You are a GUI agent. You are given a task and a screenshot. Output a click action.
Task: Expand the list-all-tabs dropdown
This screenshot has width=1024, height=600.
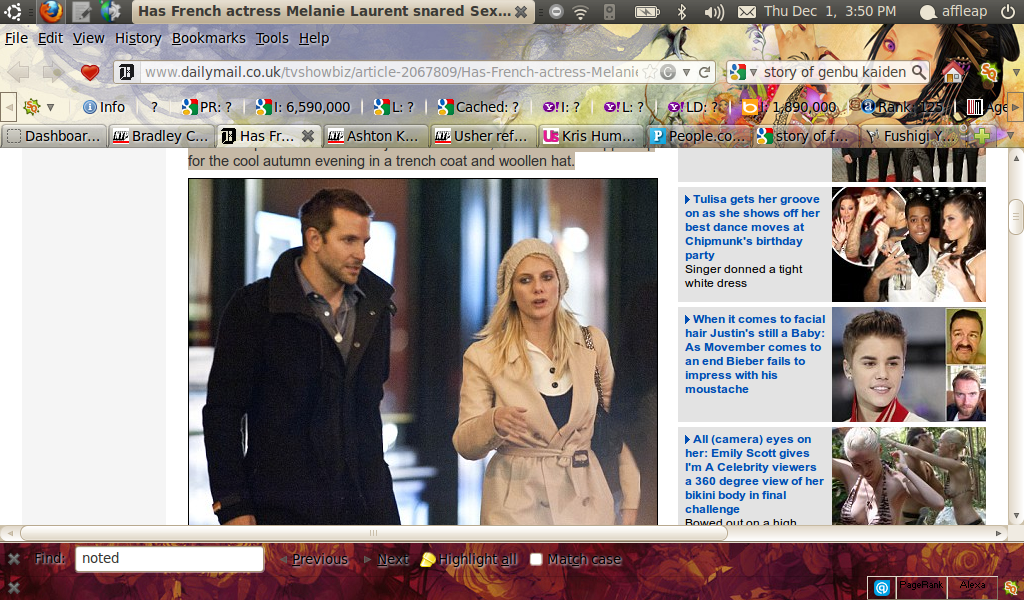1011,136
